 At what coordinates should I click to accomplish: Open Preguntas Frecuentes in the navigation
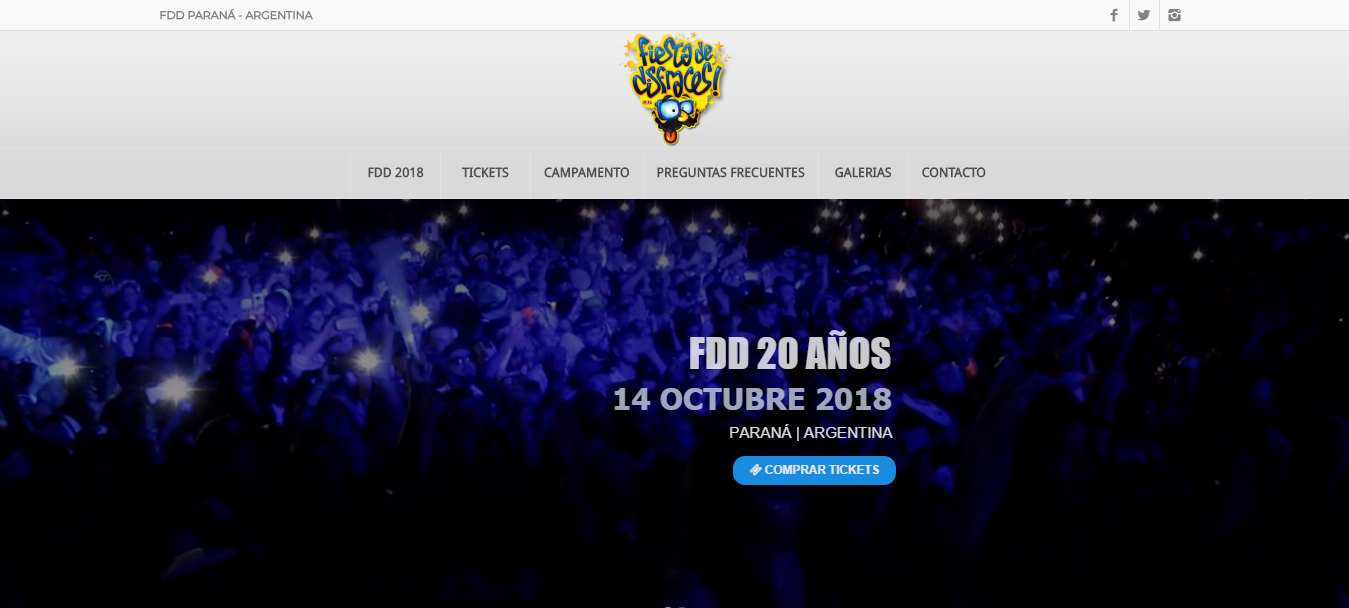(x=730, y=173)
